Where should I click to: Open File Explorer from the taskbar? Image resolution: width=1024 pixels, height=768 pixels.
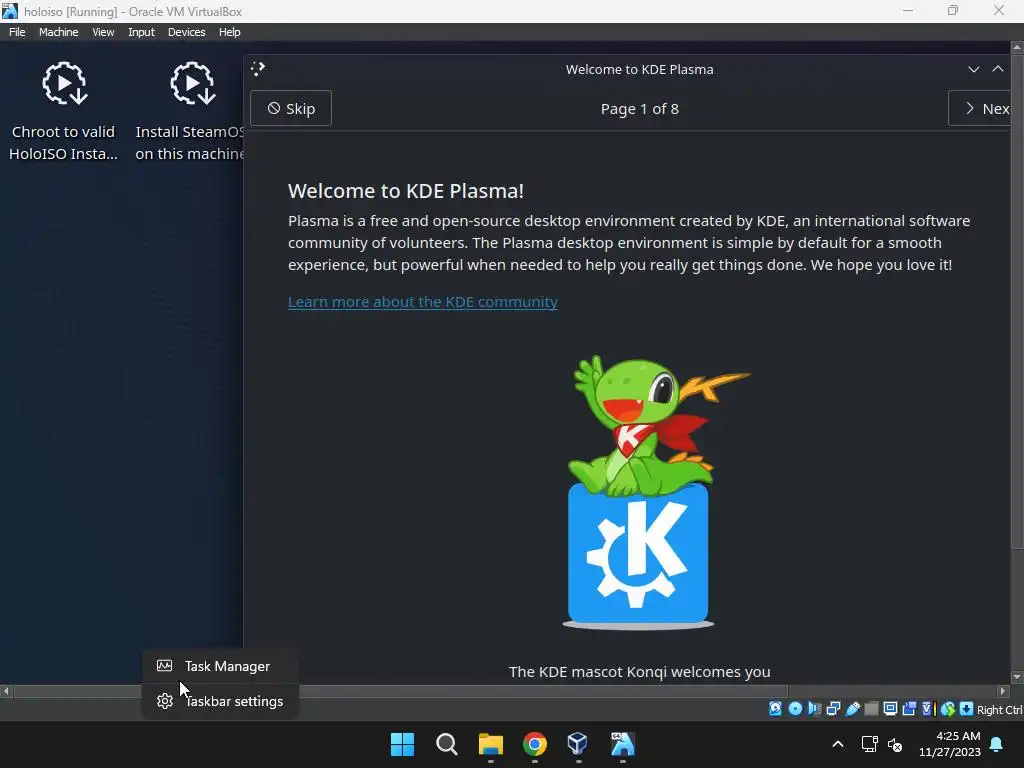490,744
